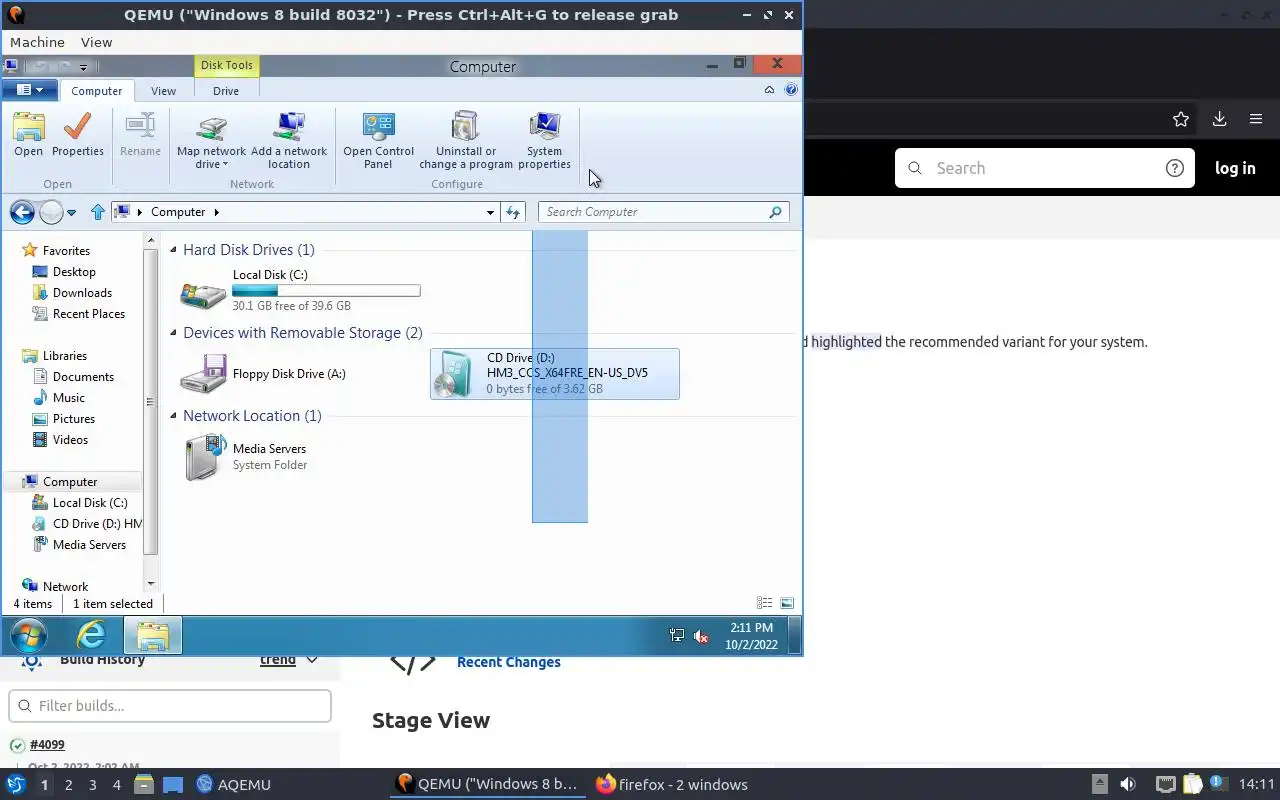This screenshot has width=1280, height=800.
Task: Go back with the Explorer back arrow
Action: pyautogui.click(x=22, y=212)
